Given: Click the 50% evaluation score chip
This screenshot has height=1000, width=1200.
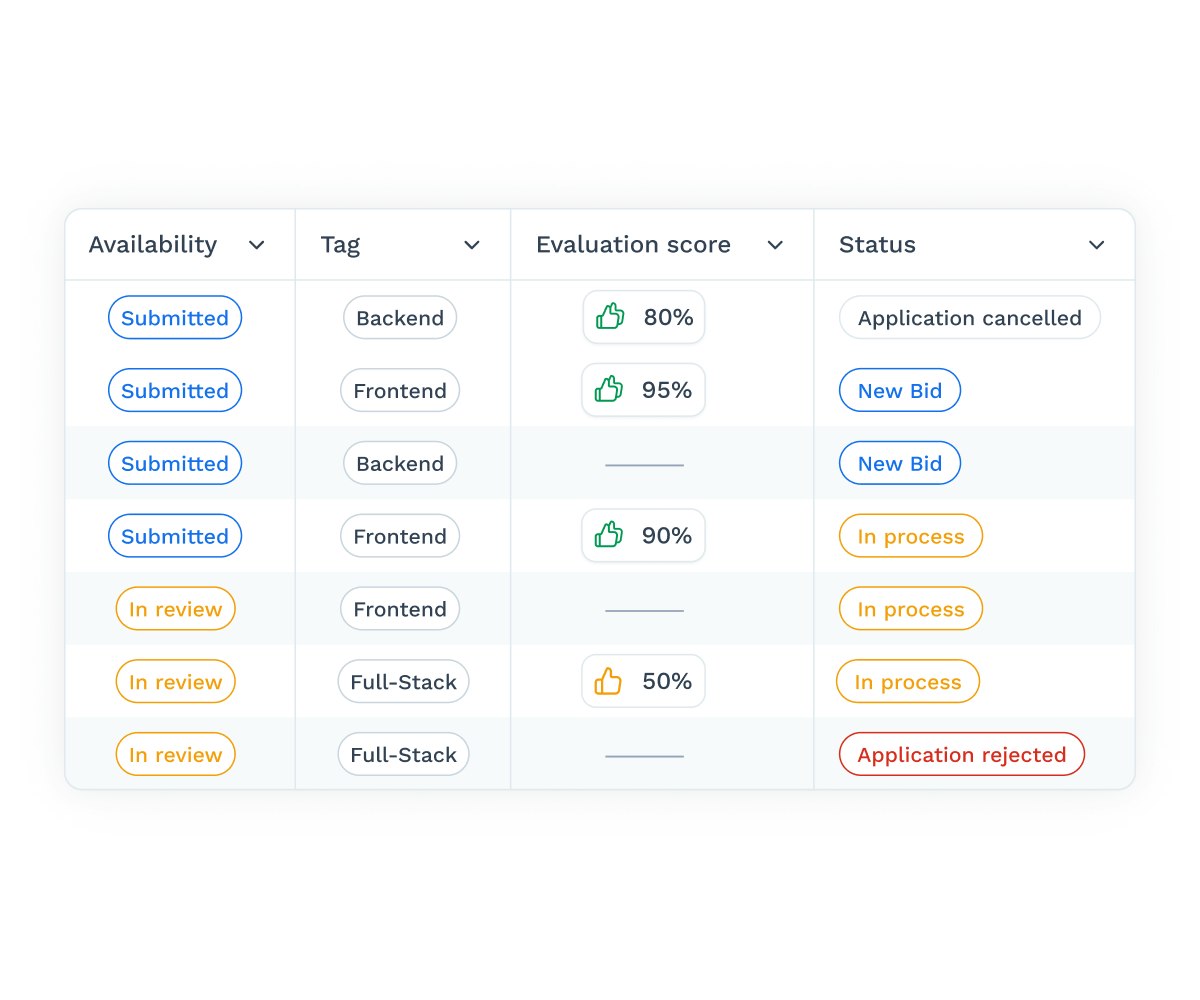Looking at the screenshot, I should 644,682.
